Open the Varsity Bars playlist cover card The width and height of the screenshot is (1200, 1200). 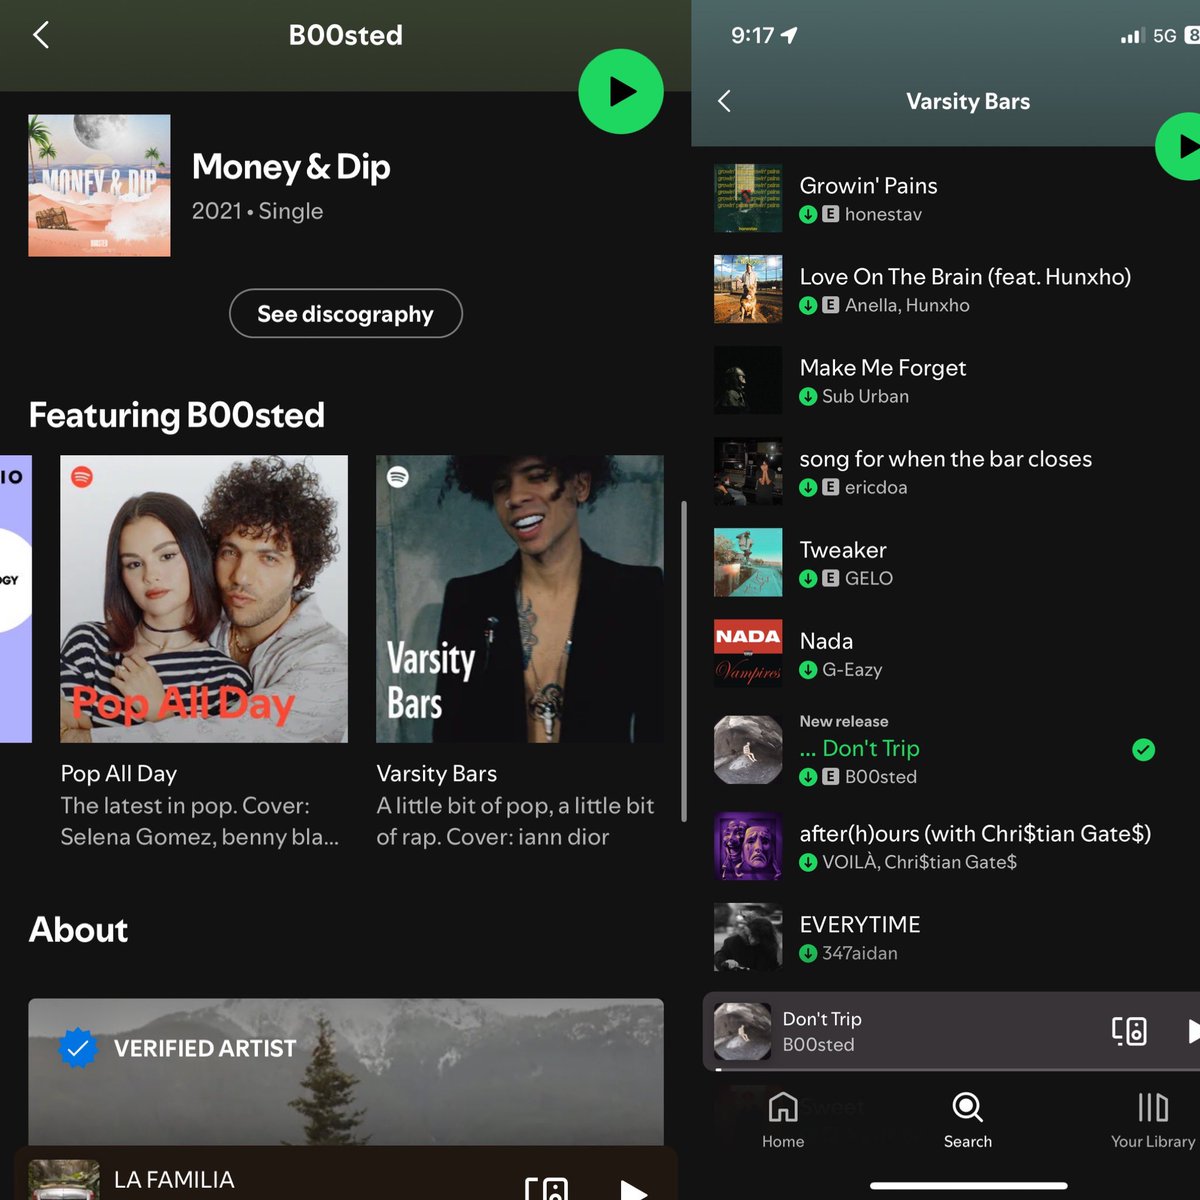coord(520,599)
